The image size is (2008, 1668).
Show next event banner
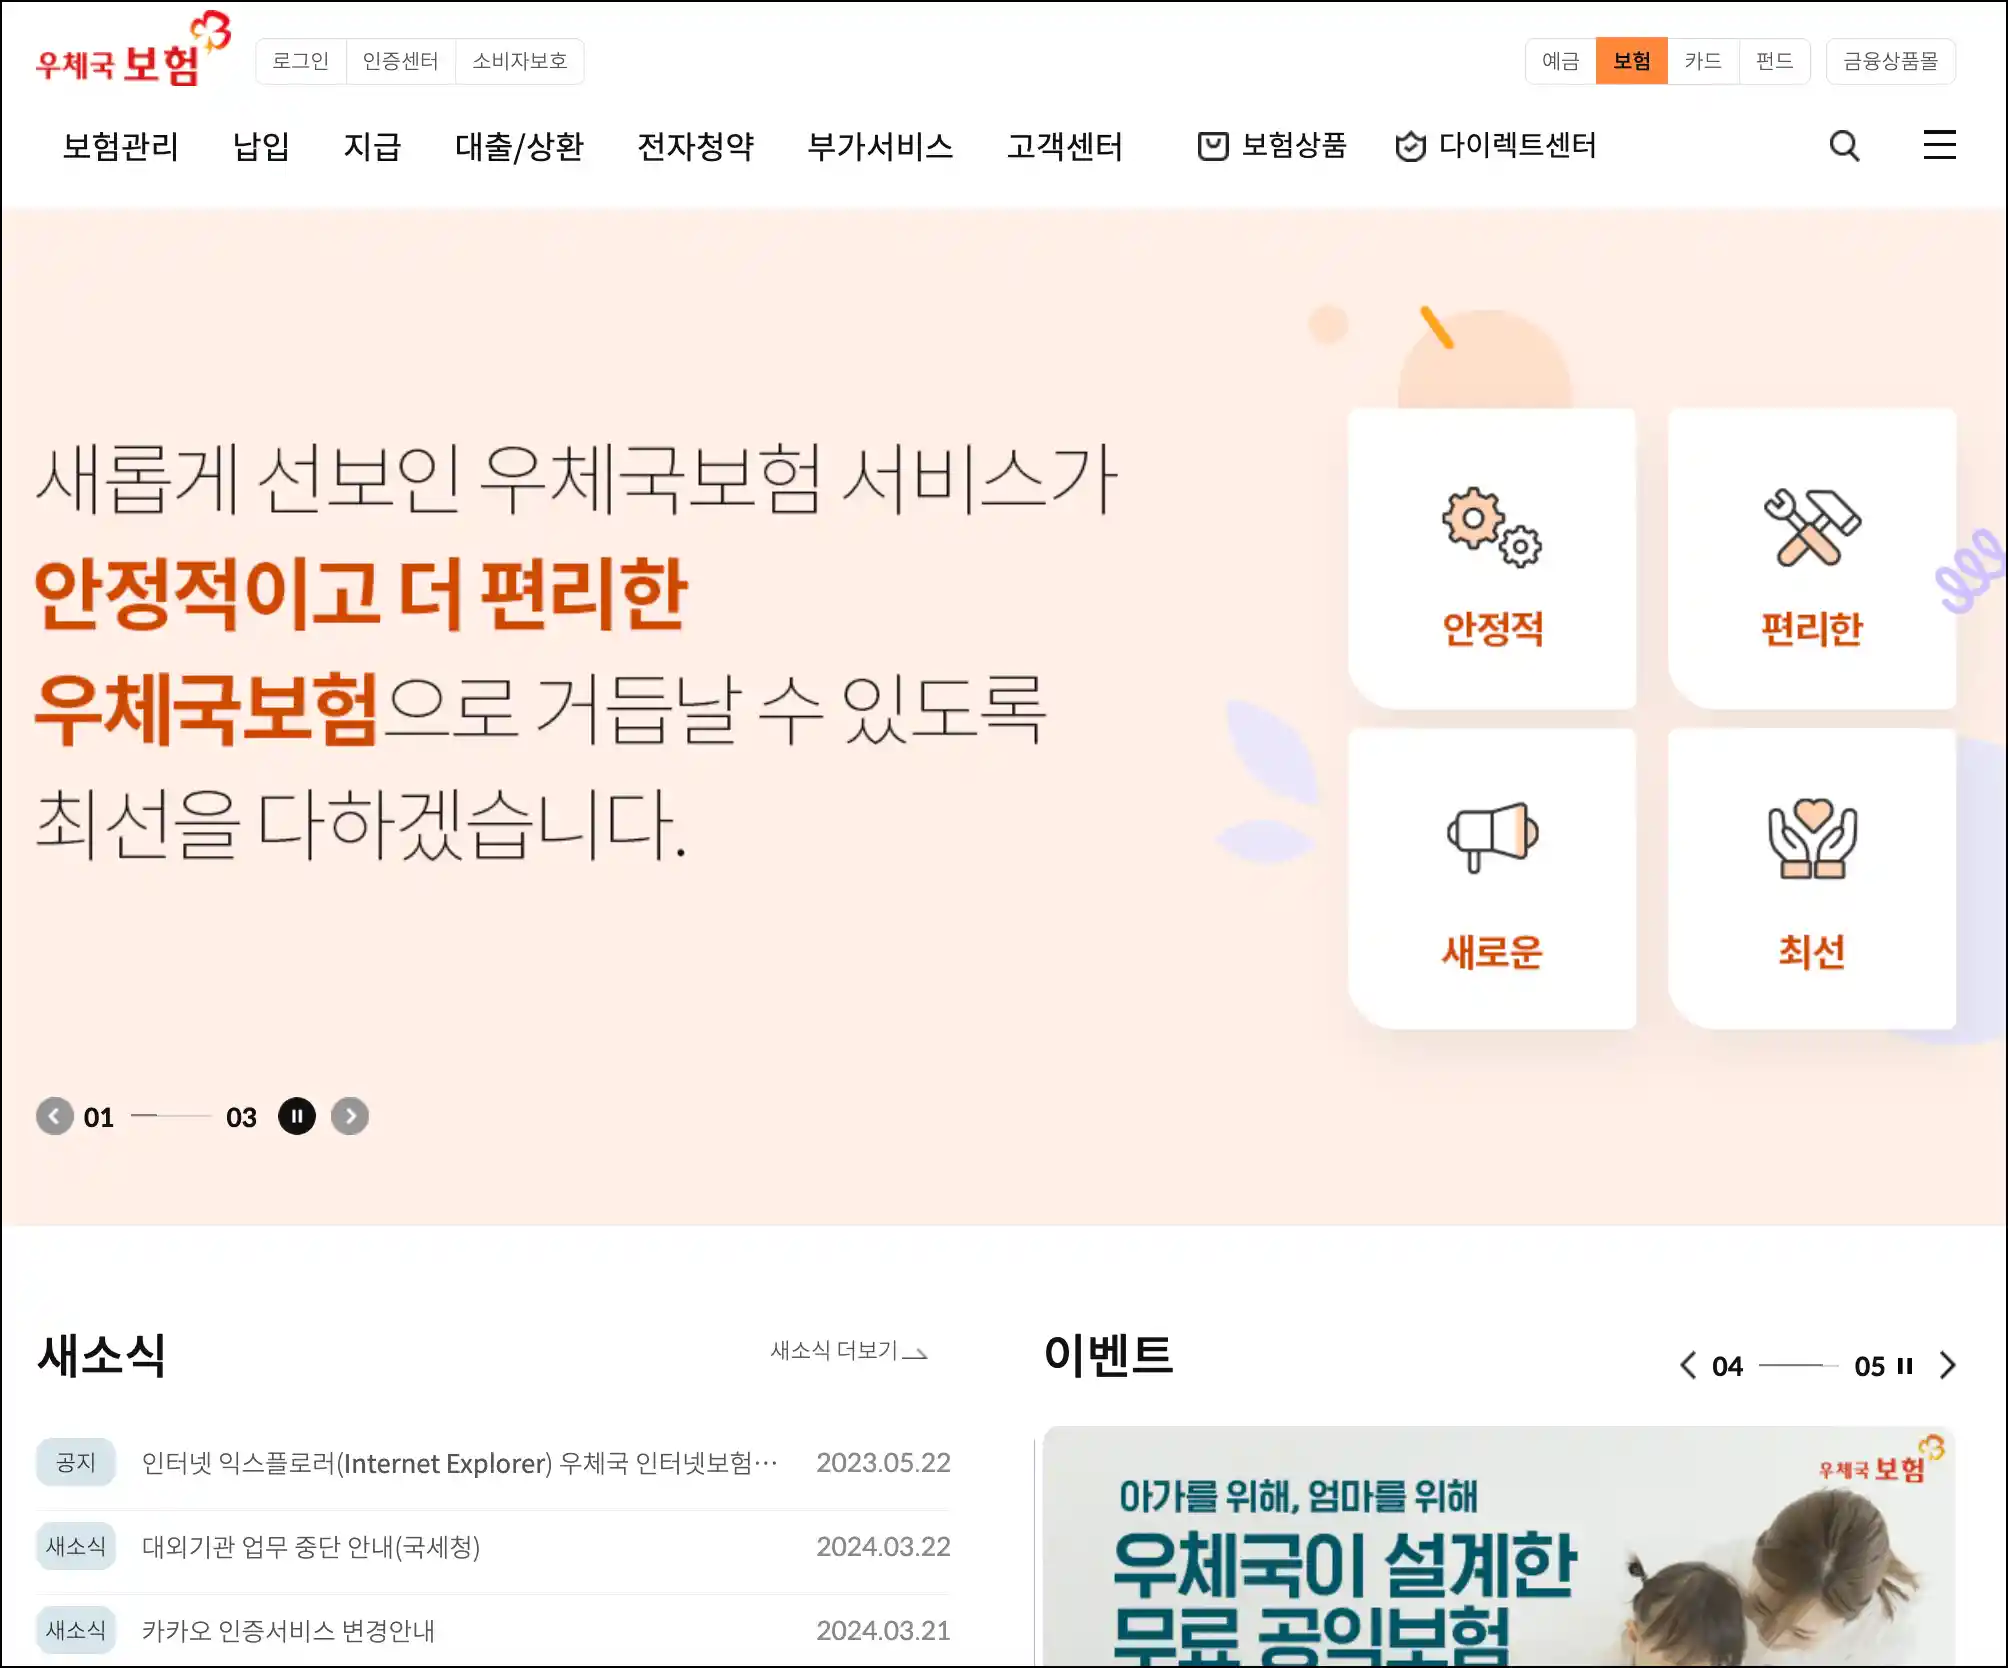1947,1365
